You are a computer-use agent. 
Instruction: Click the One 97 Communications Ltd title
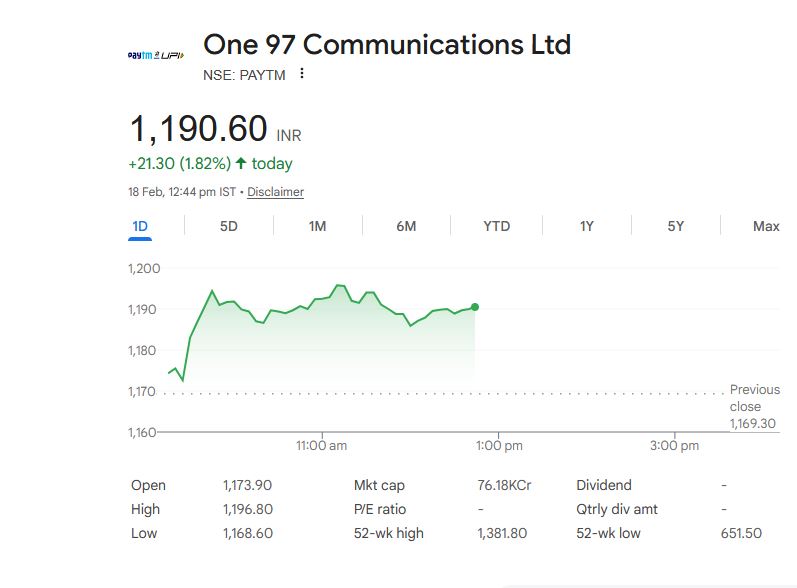click(387, 45)
